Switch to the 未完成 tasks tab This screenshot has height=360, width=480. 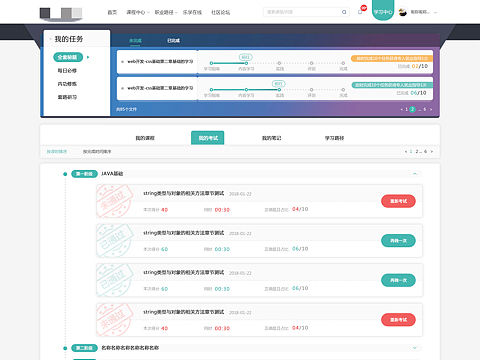[x=135, y=41]
